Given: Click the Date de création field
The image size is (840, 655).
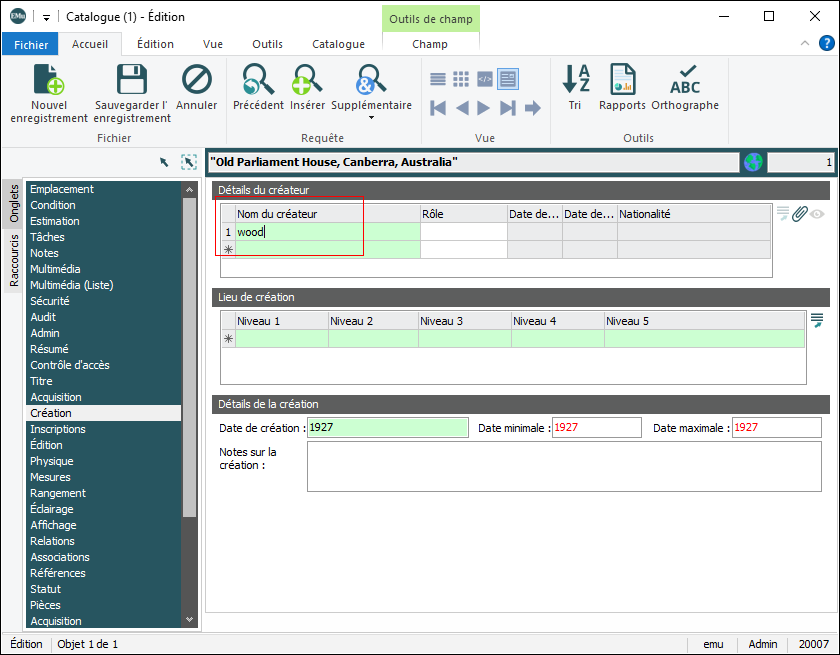Looking at the screenshot, I should click(387, 428).
